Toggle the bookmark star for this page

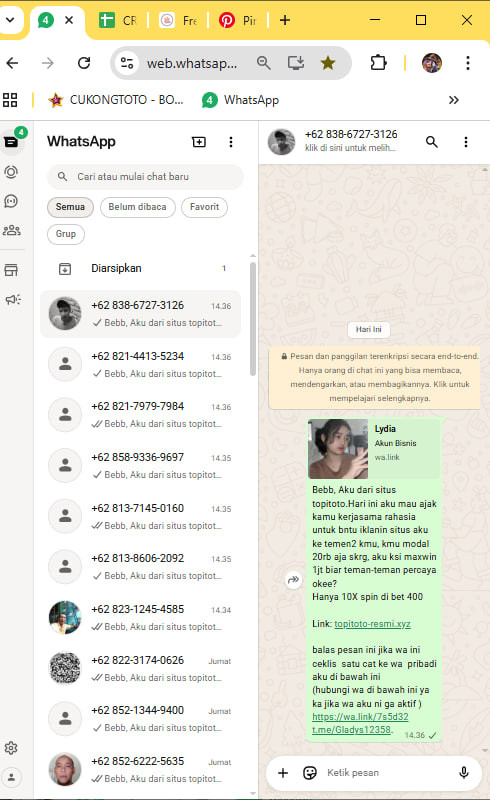point(328,63)
